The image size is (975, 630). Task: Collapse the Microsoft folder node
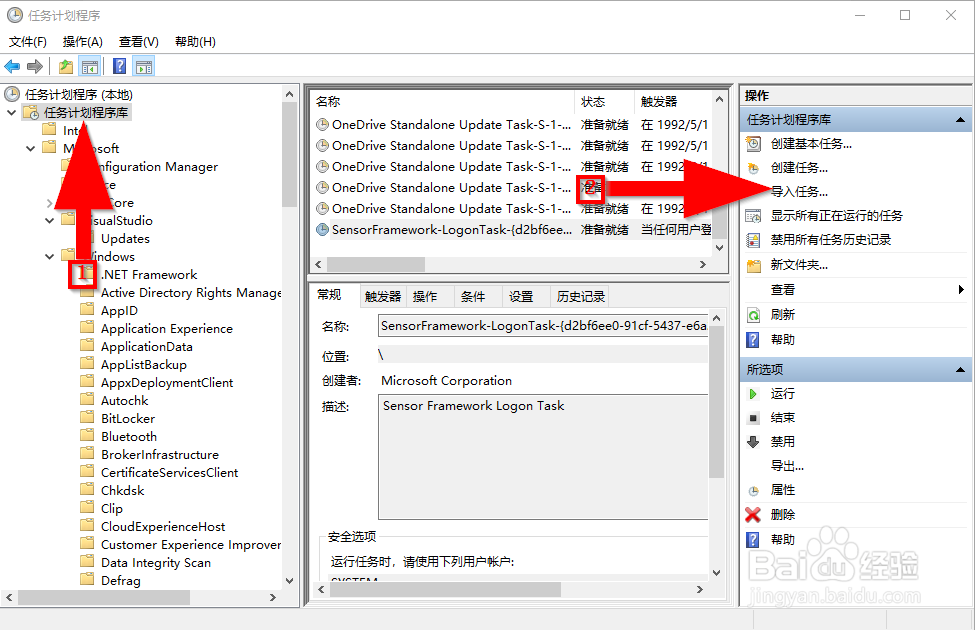(30, 148)
